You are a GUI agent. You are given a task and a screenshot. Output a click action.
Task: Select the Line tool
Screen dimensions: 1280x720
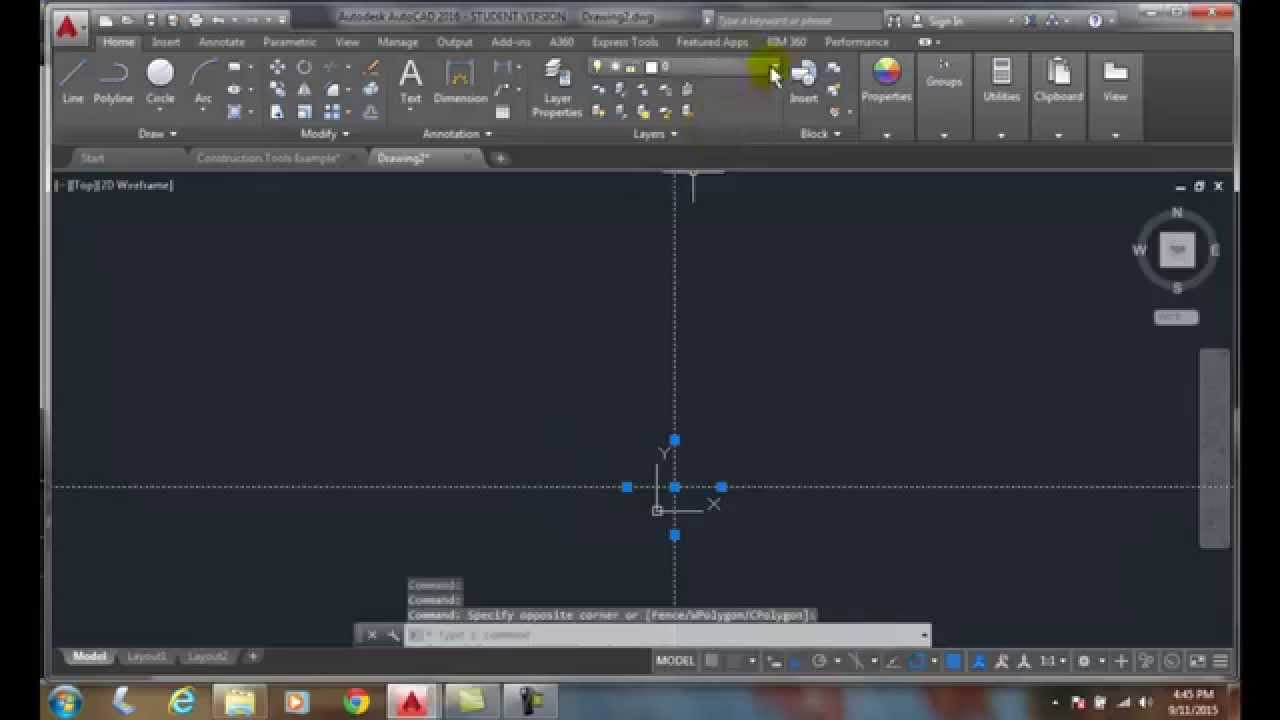click(x=72, y=80)
